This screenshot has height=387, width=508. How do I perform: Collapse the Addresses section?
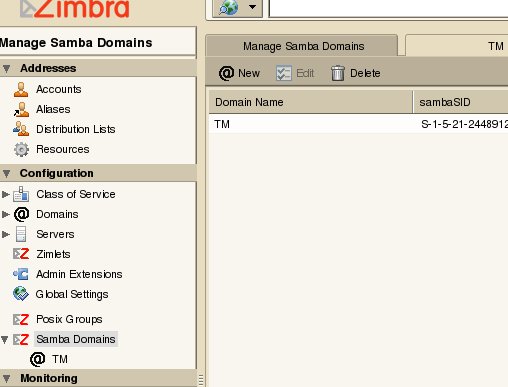click(7, 69)
